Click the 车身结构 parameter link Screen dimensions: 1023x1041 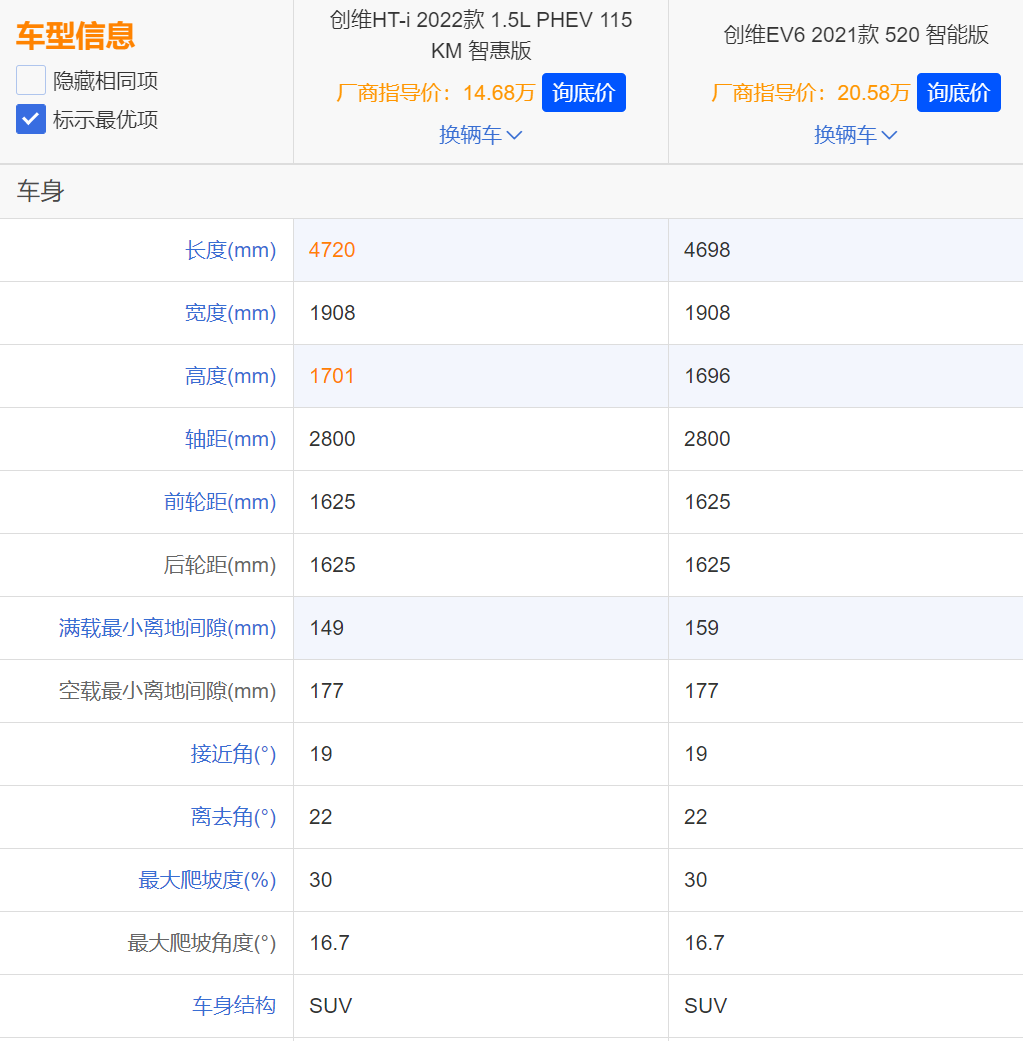[234, 1005]
